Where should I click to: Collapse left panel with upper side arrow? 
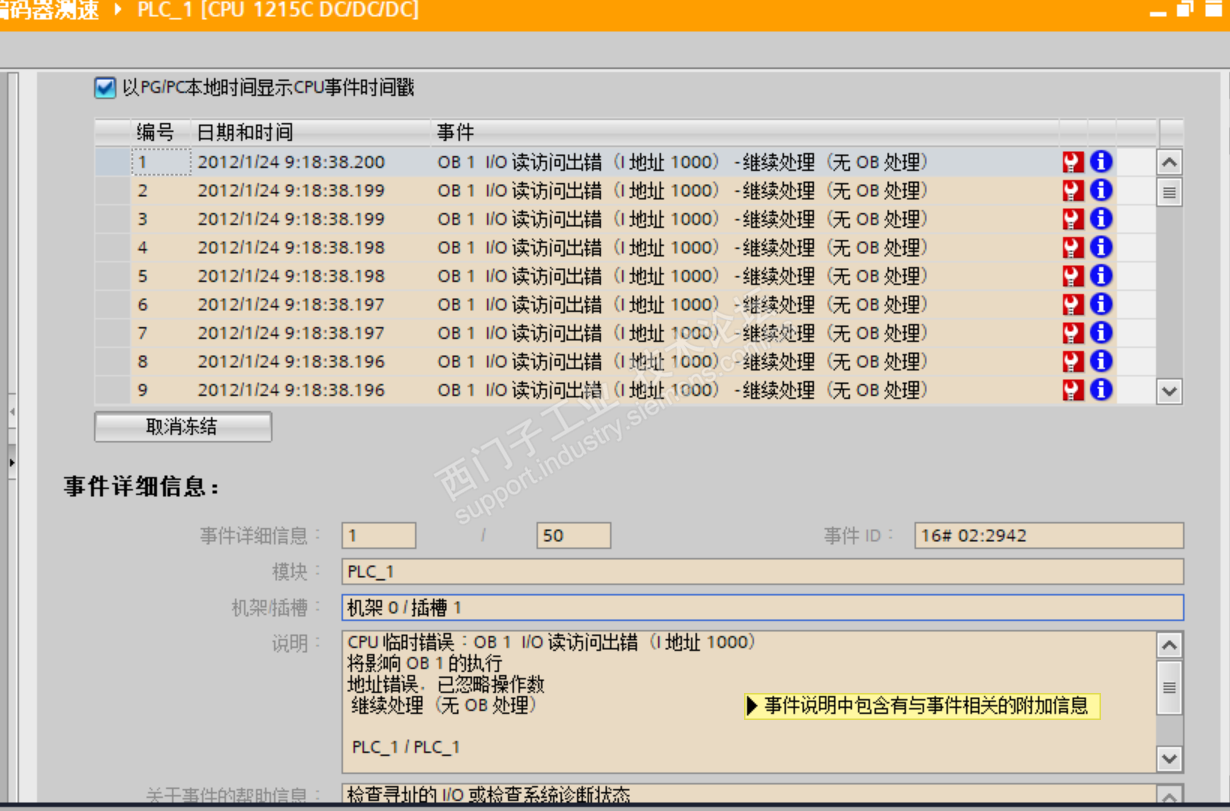coord(12,412)
